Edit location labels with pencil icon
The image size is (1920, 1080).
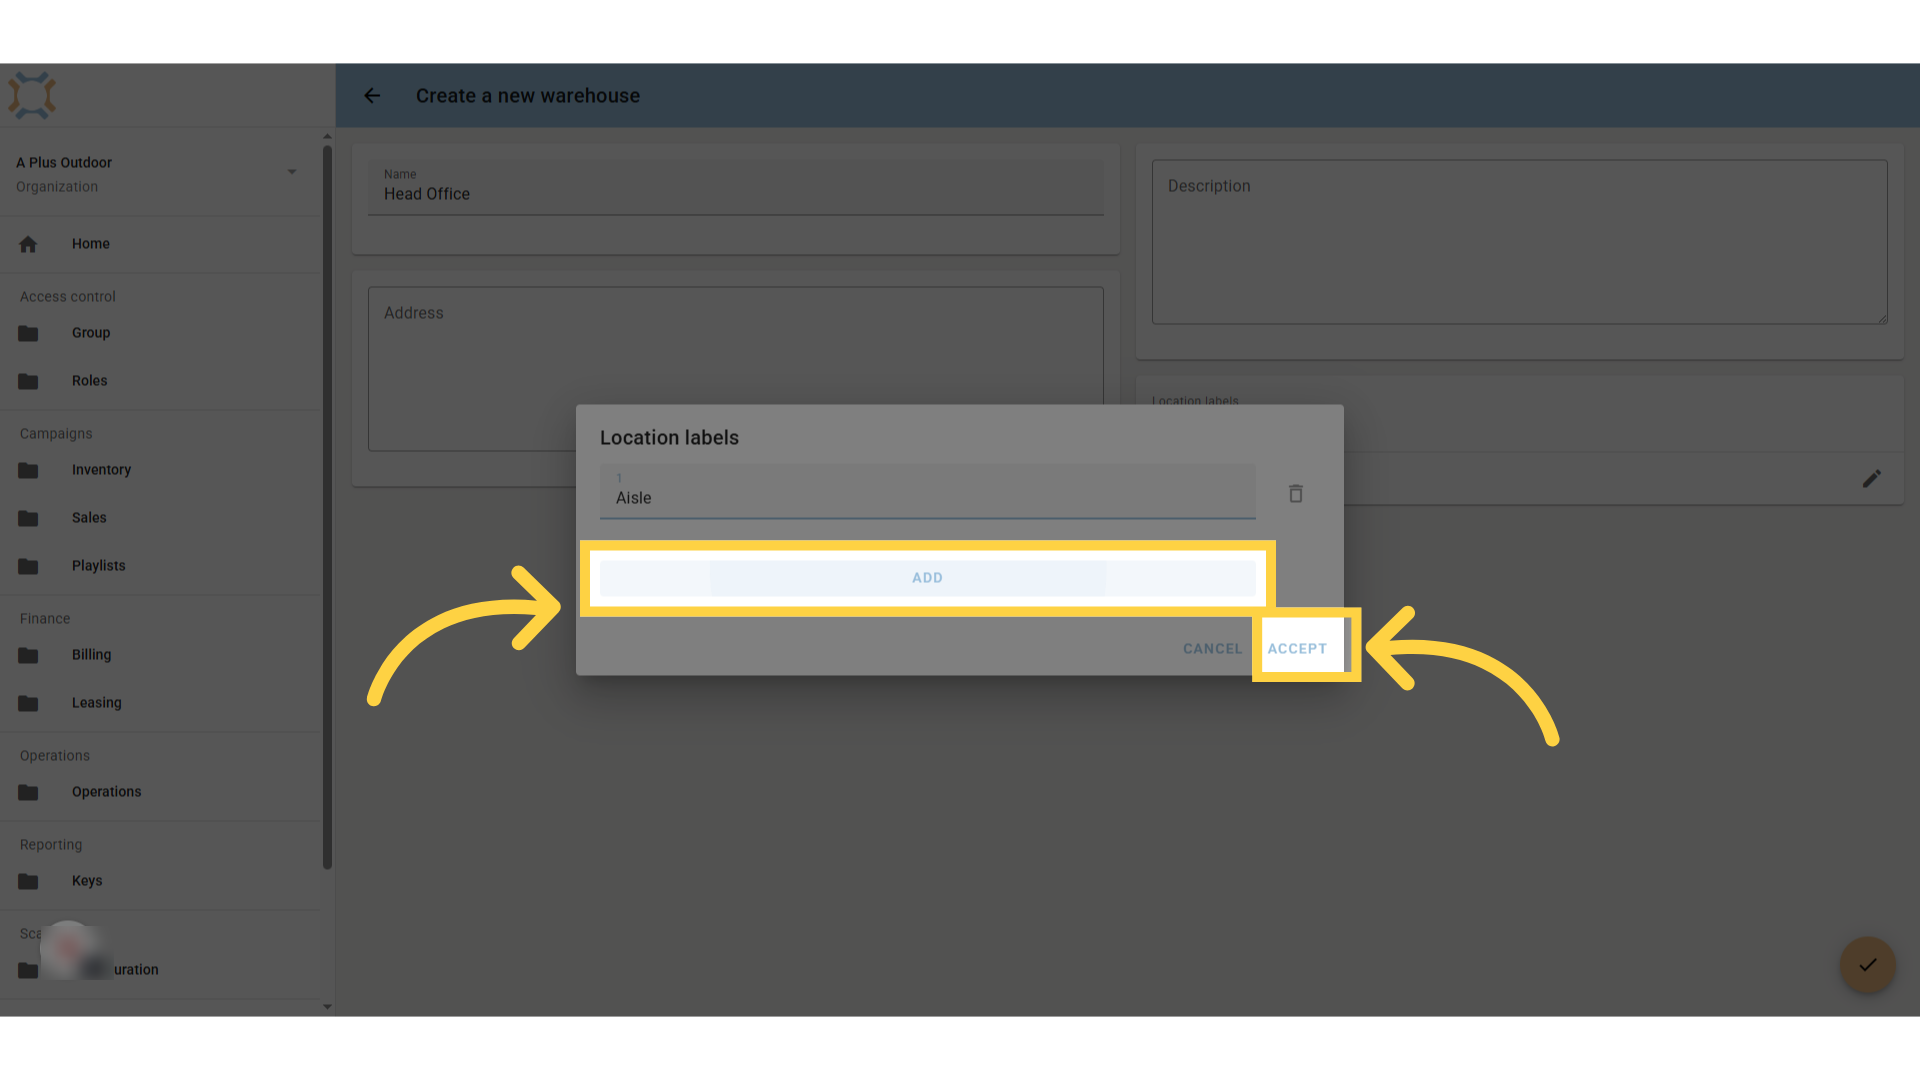coord(1871,479)
